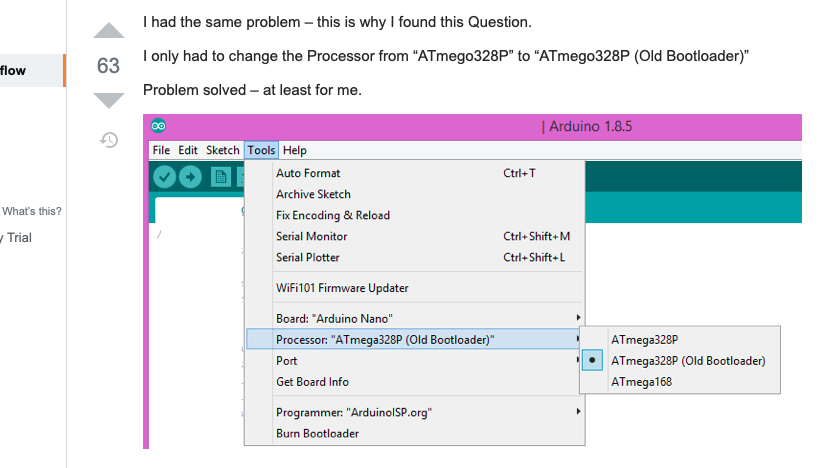The height and width of the screenshot is (468, 834).
Task: Open the Help menu
Action: [295, 150]
